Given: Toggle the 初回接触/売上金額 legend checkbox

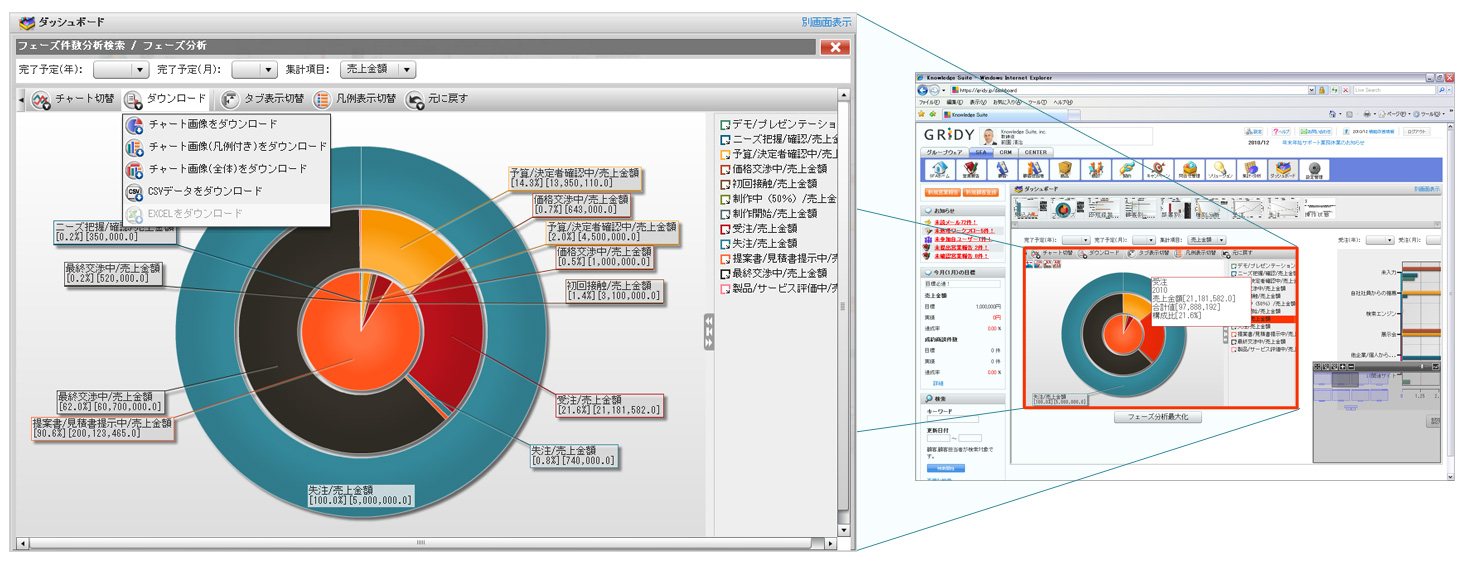Looking at the screenshot, I should point(725,184).
